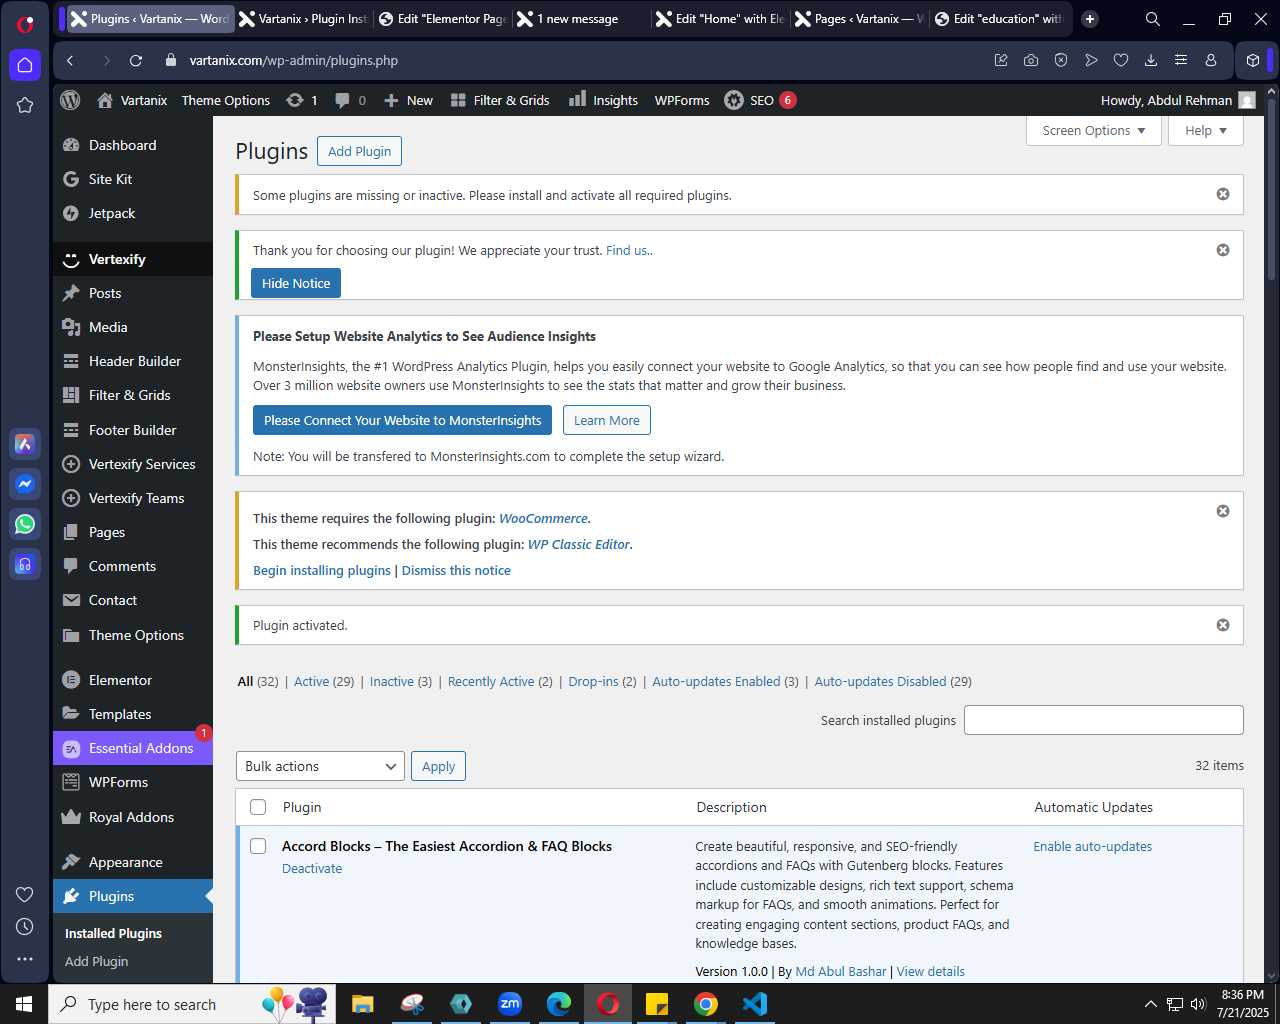This screenshot has height=1024, width=1280.
Task: Open the Bulk actions dropdown
Action: click(x=320, y=766)
